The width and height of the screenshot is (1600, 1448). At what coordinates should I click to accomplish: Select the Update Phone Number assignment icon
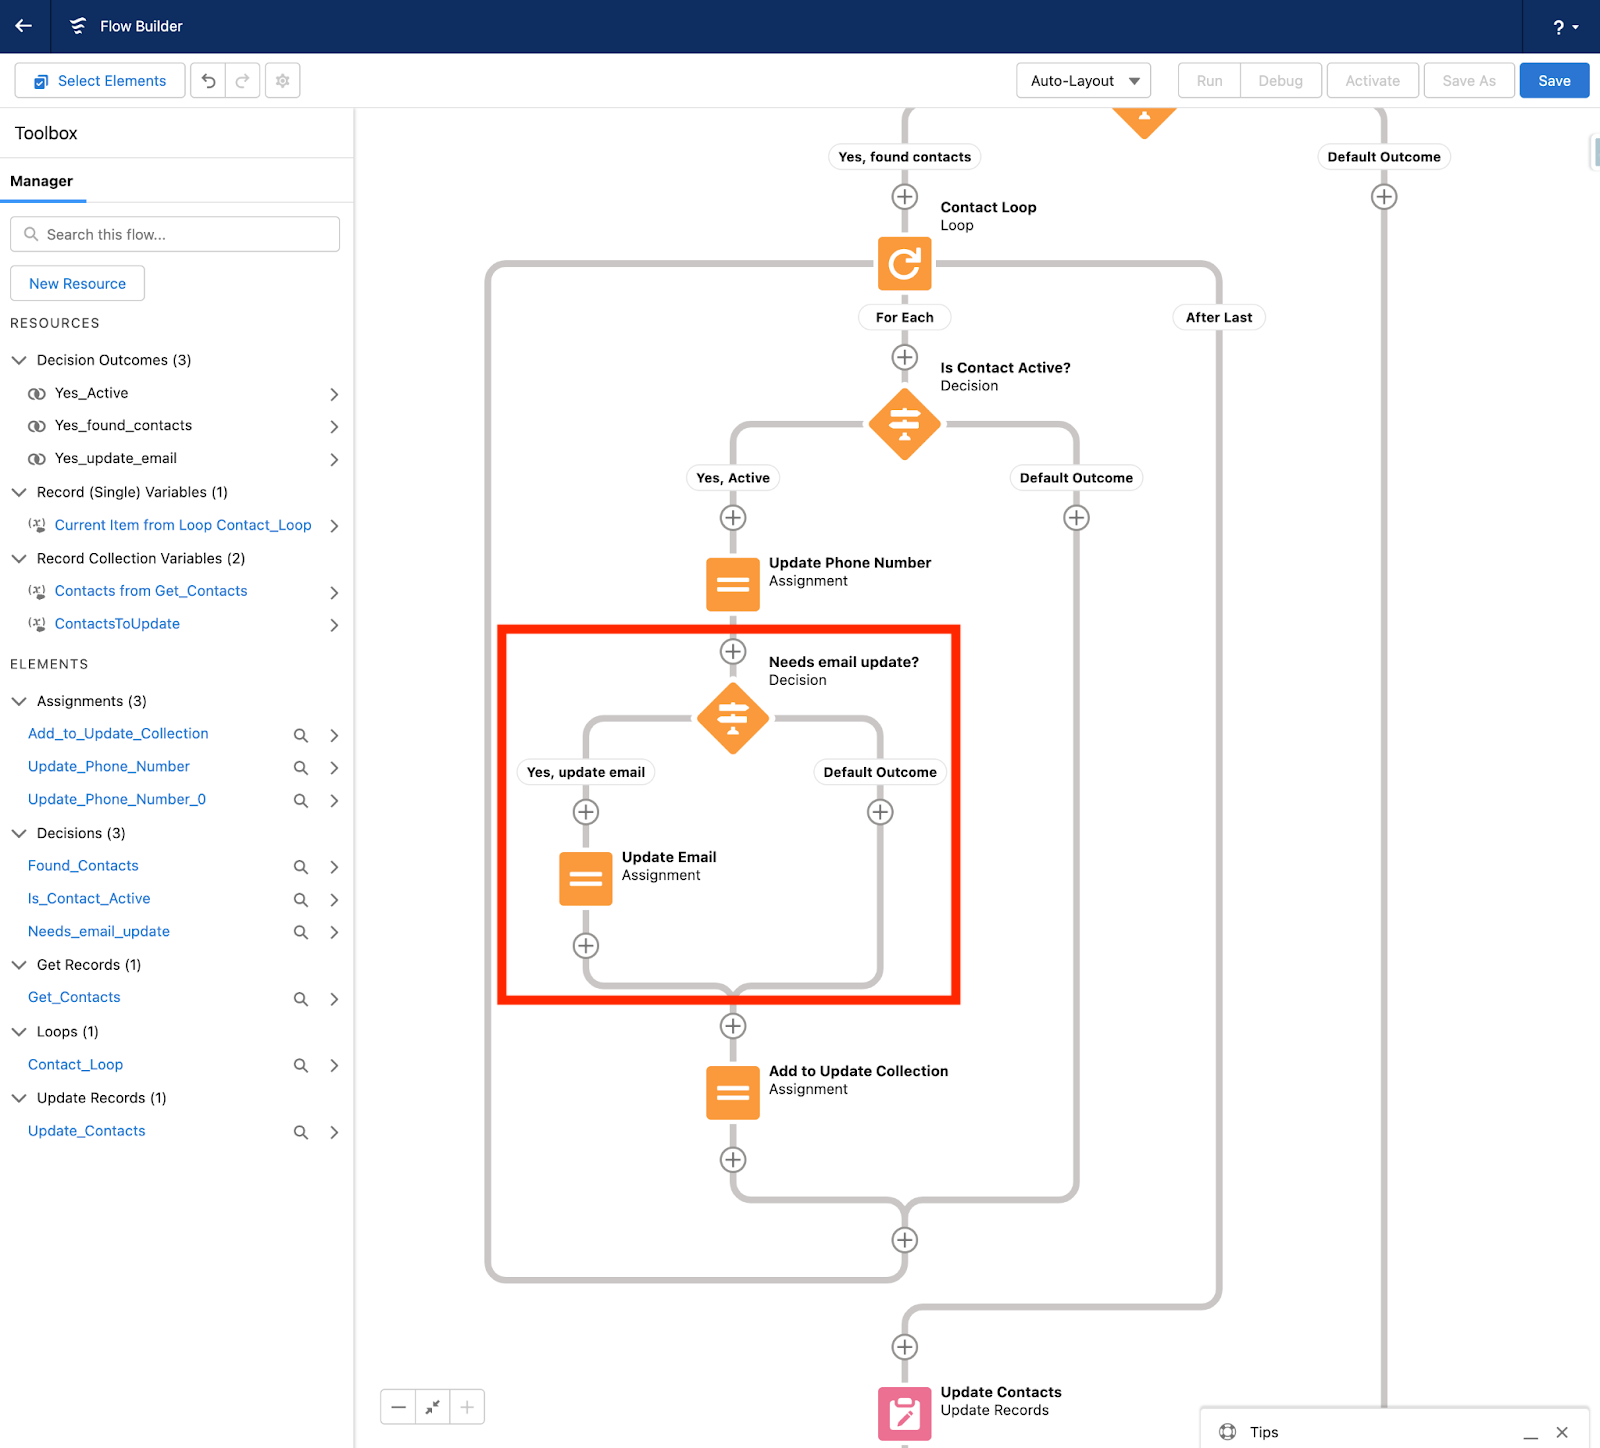tap(732, 583)
